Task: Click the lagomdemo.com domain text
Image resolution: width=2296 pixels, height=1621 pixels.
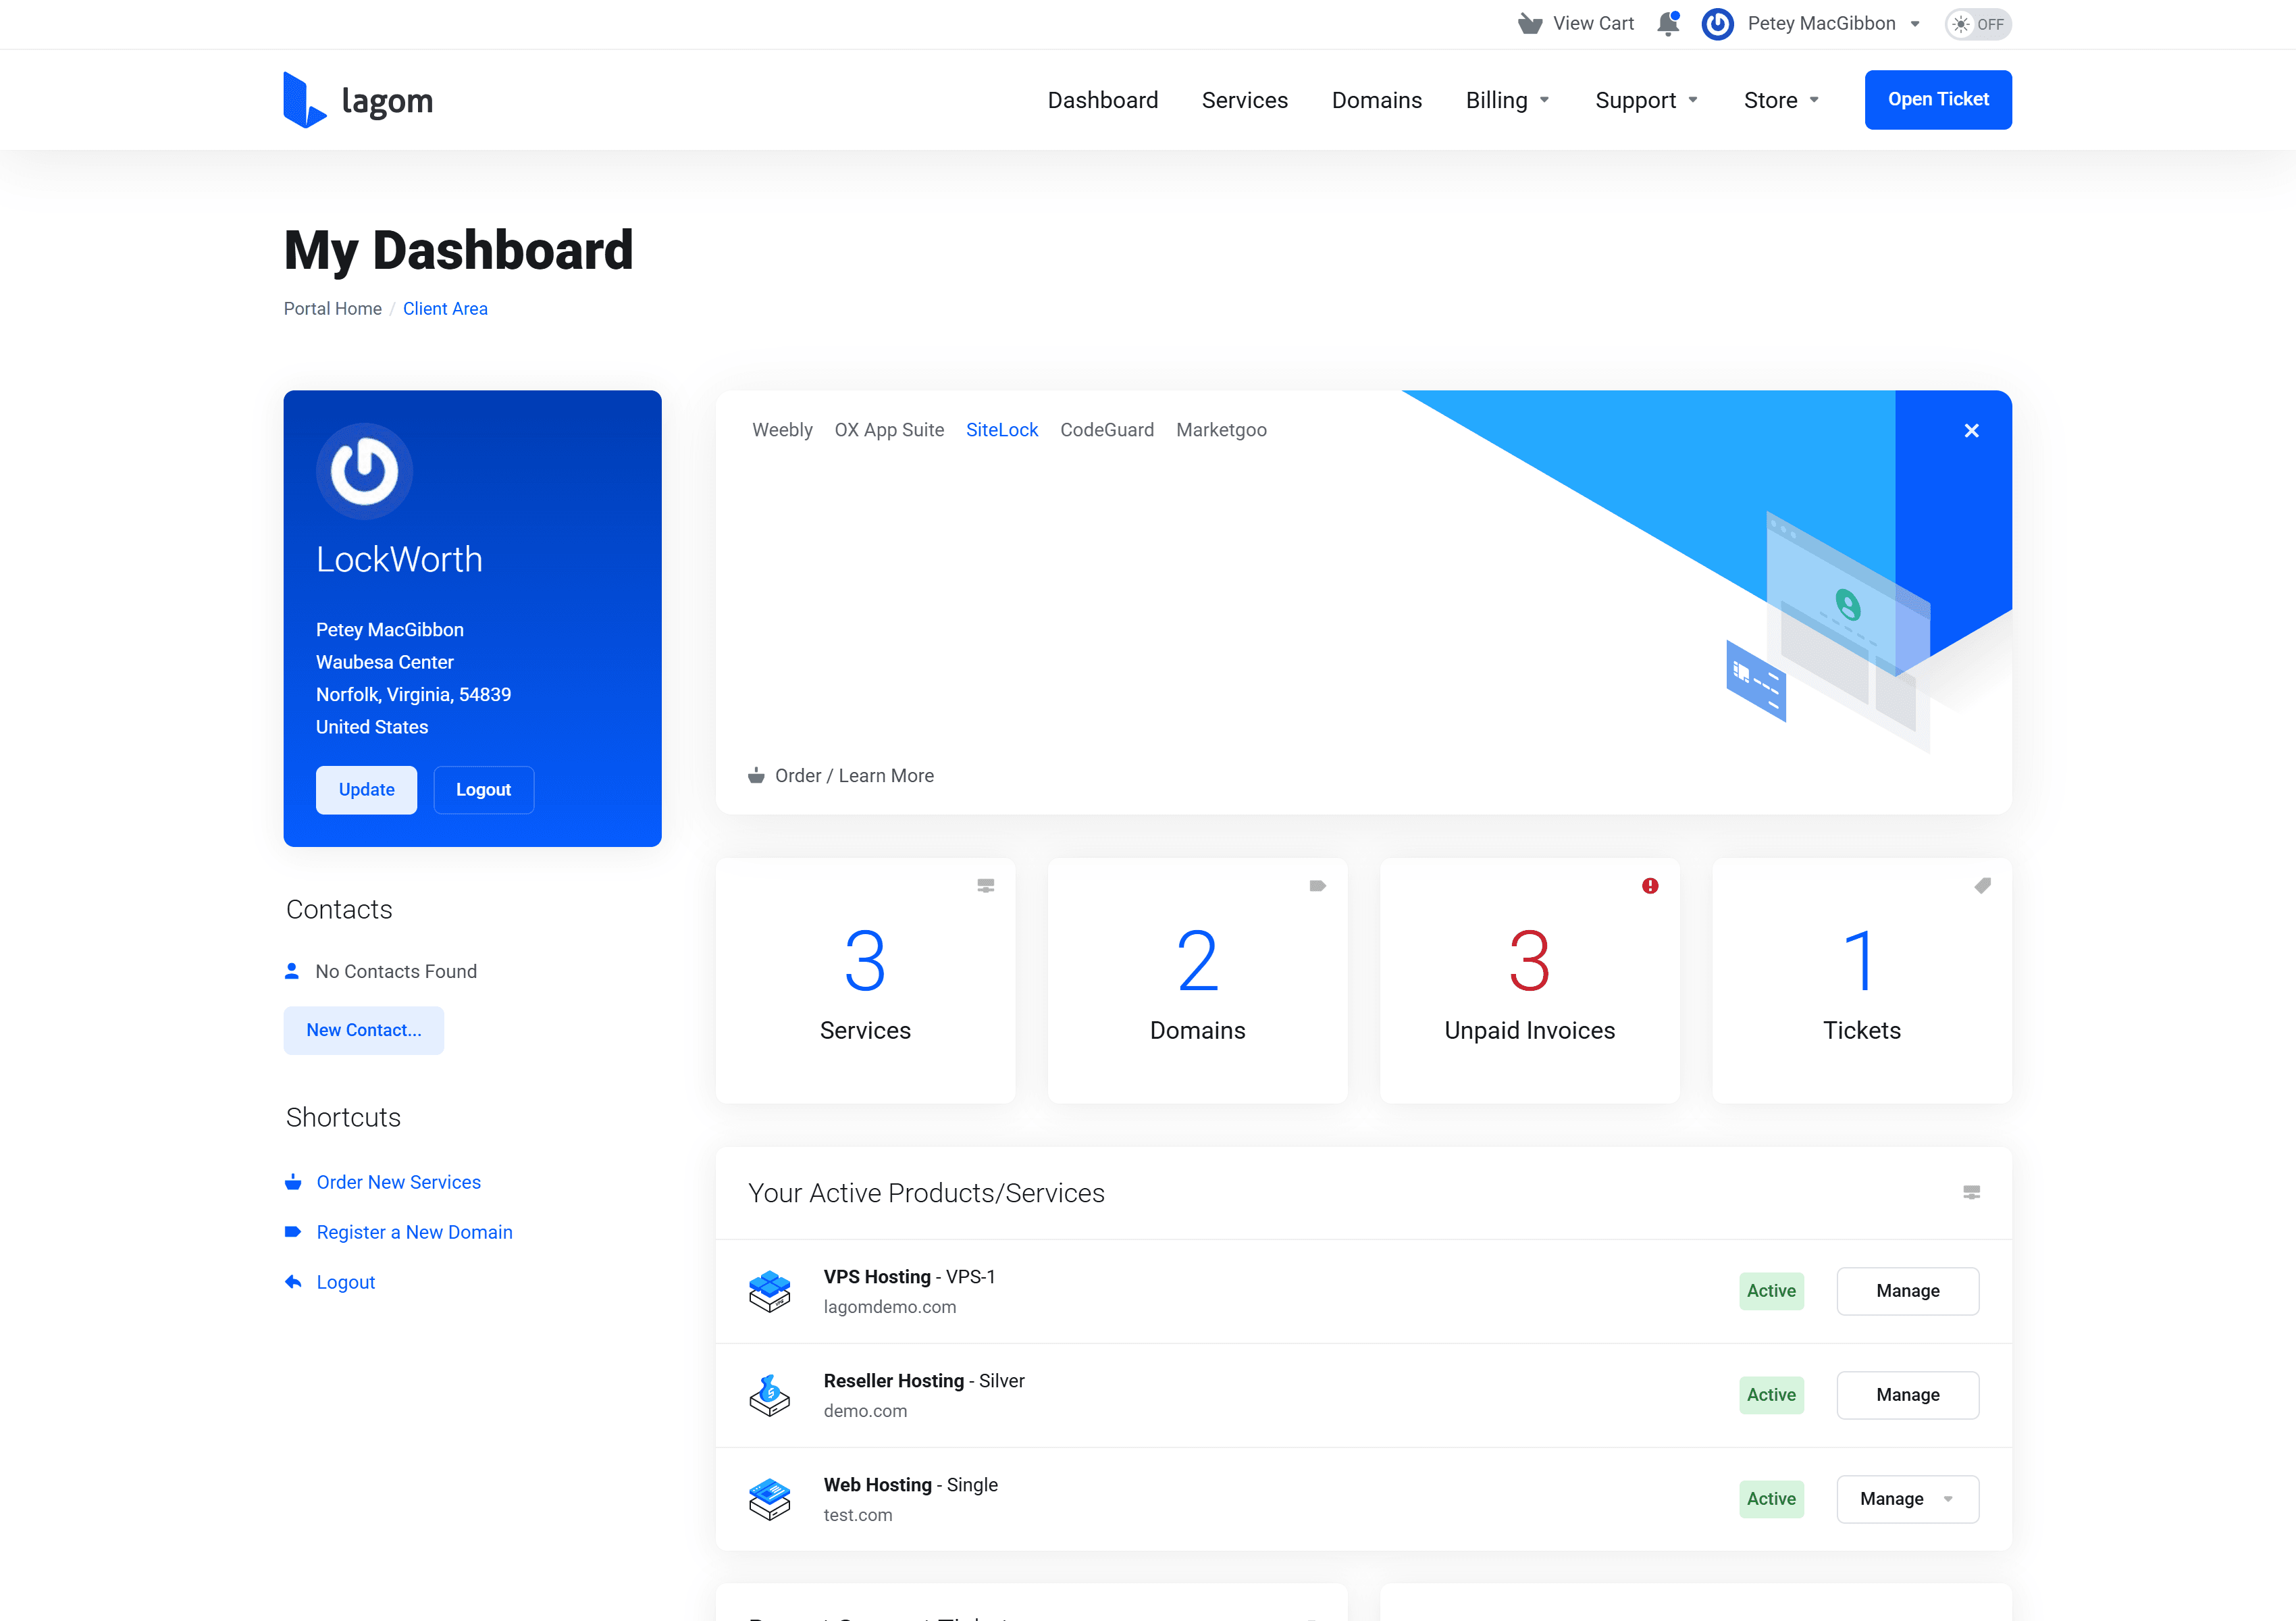Action: [889, 1307]
